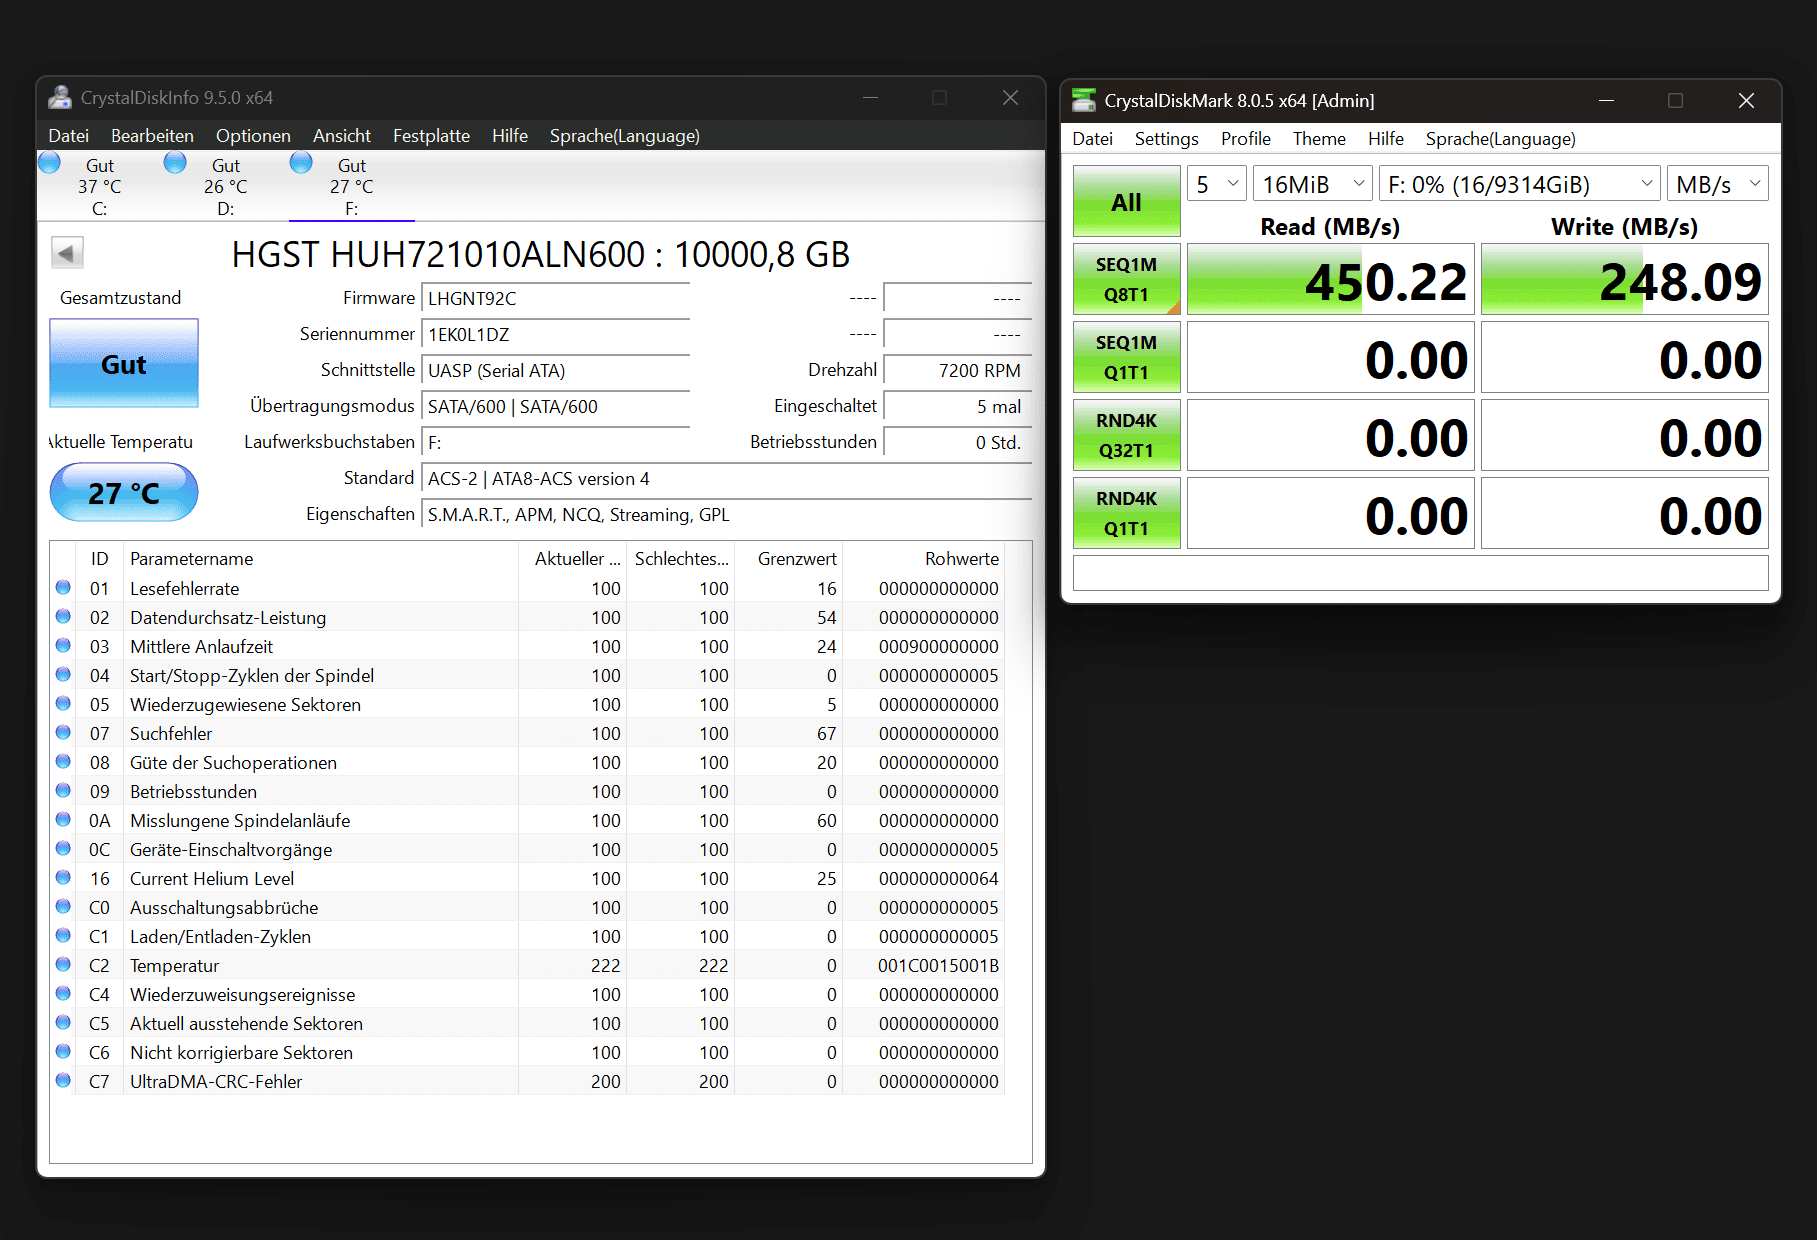Click the SEQ1M Q8T1 read result 450.22
The height and width of the screenshot is (1240, 1817).
(x=1330, y=279)
